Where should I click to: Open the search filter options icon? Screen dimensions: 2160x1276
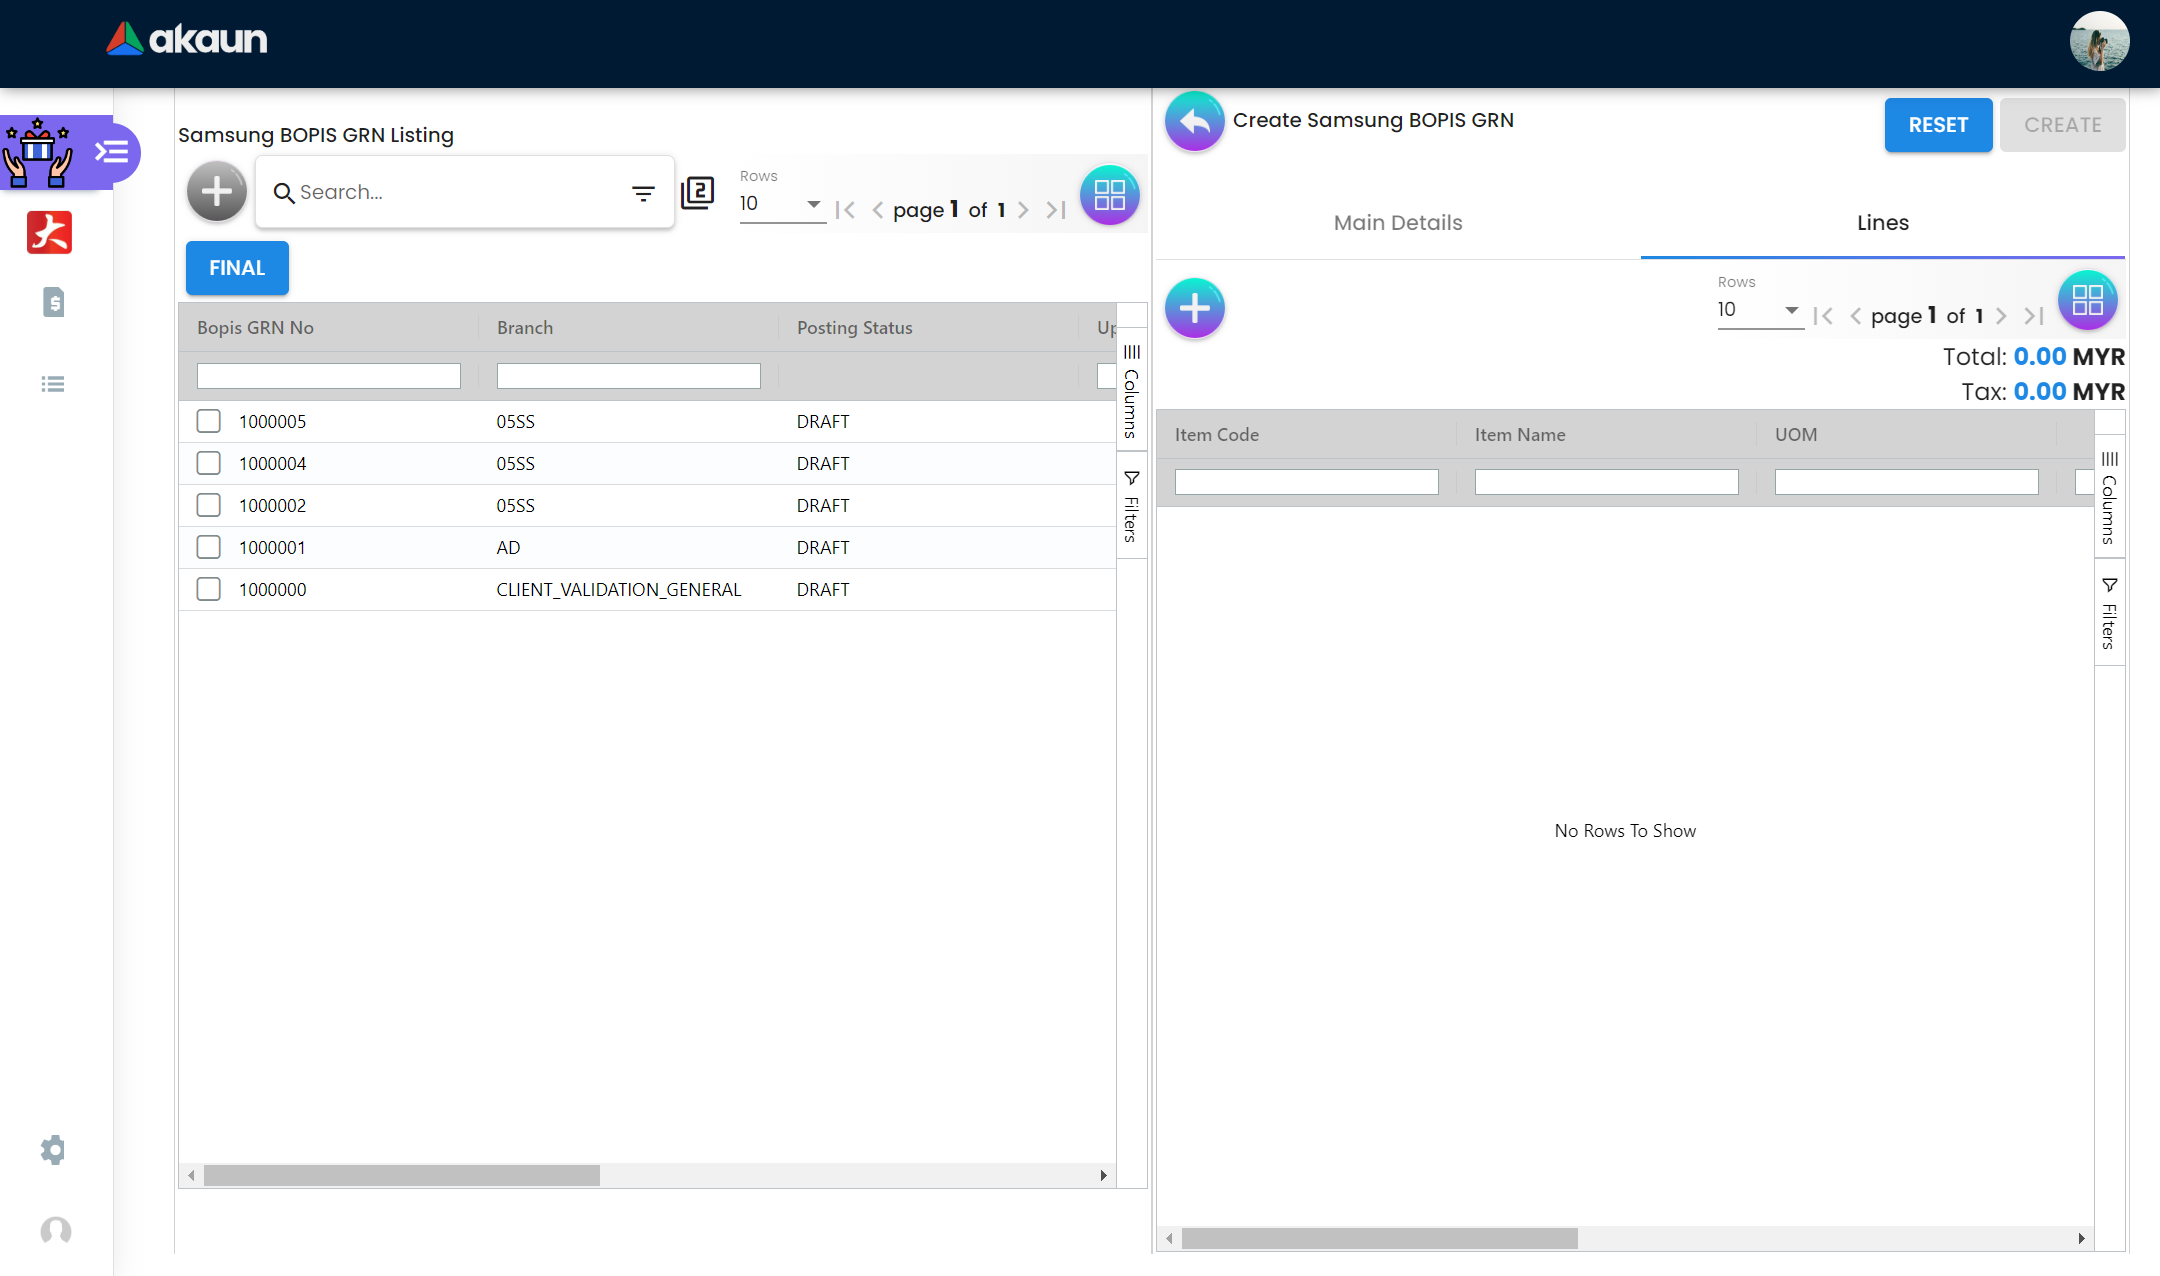[x=643, y=193]
